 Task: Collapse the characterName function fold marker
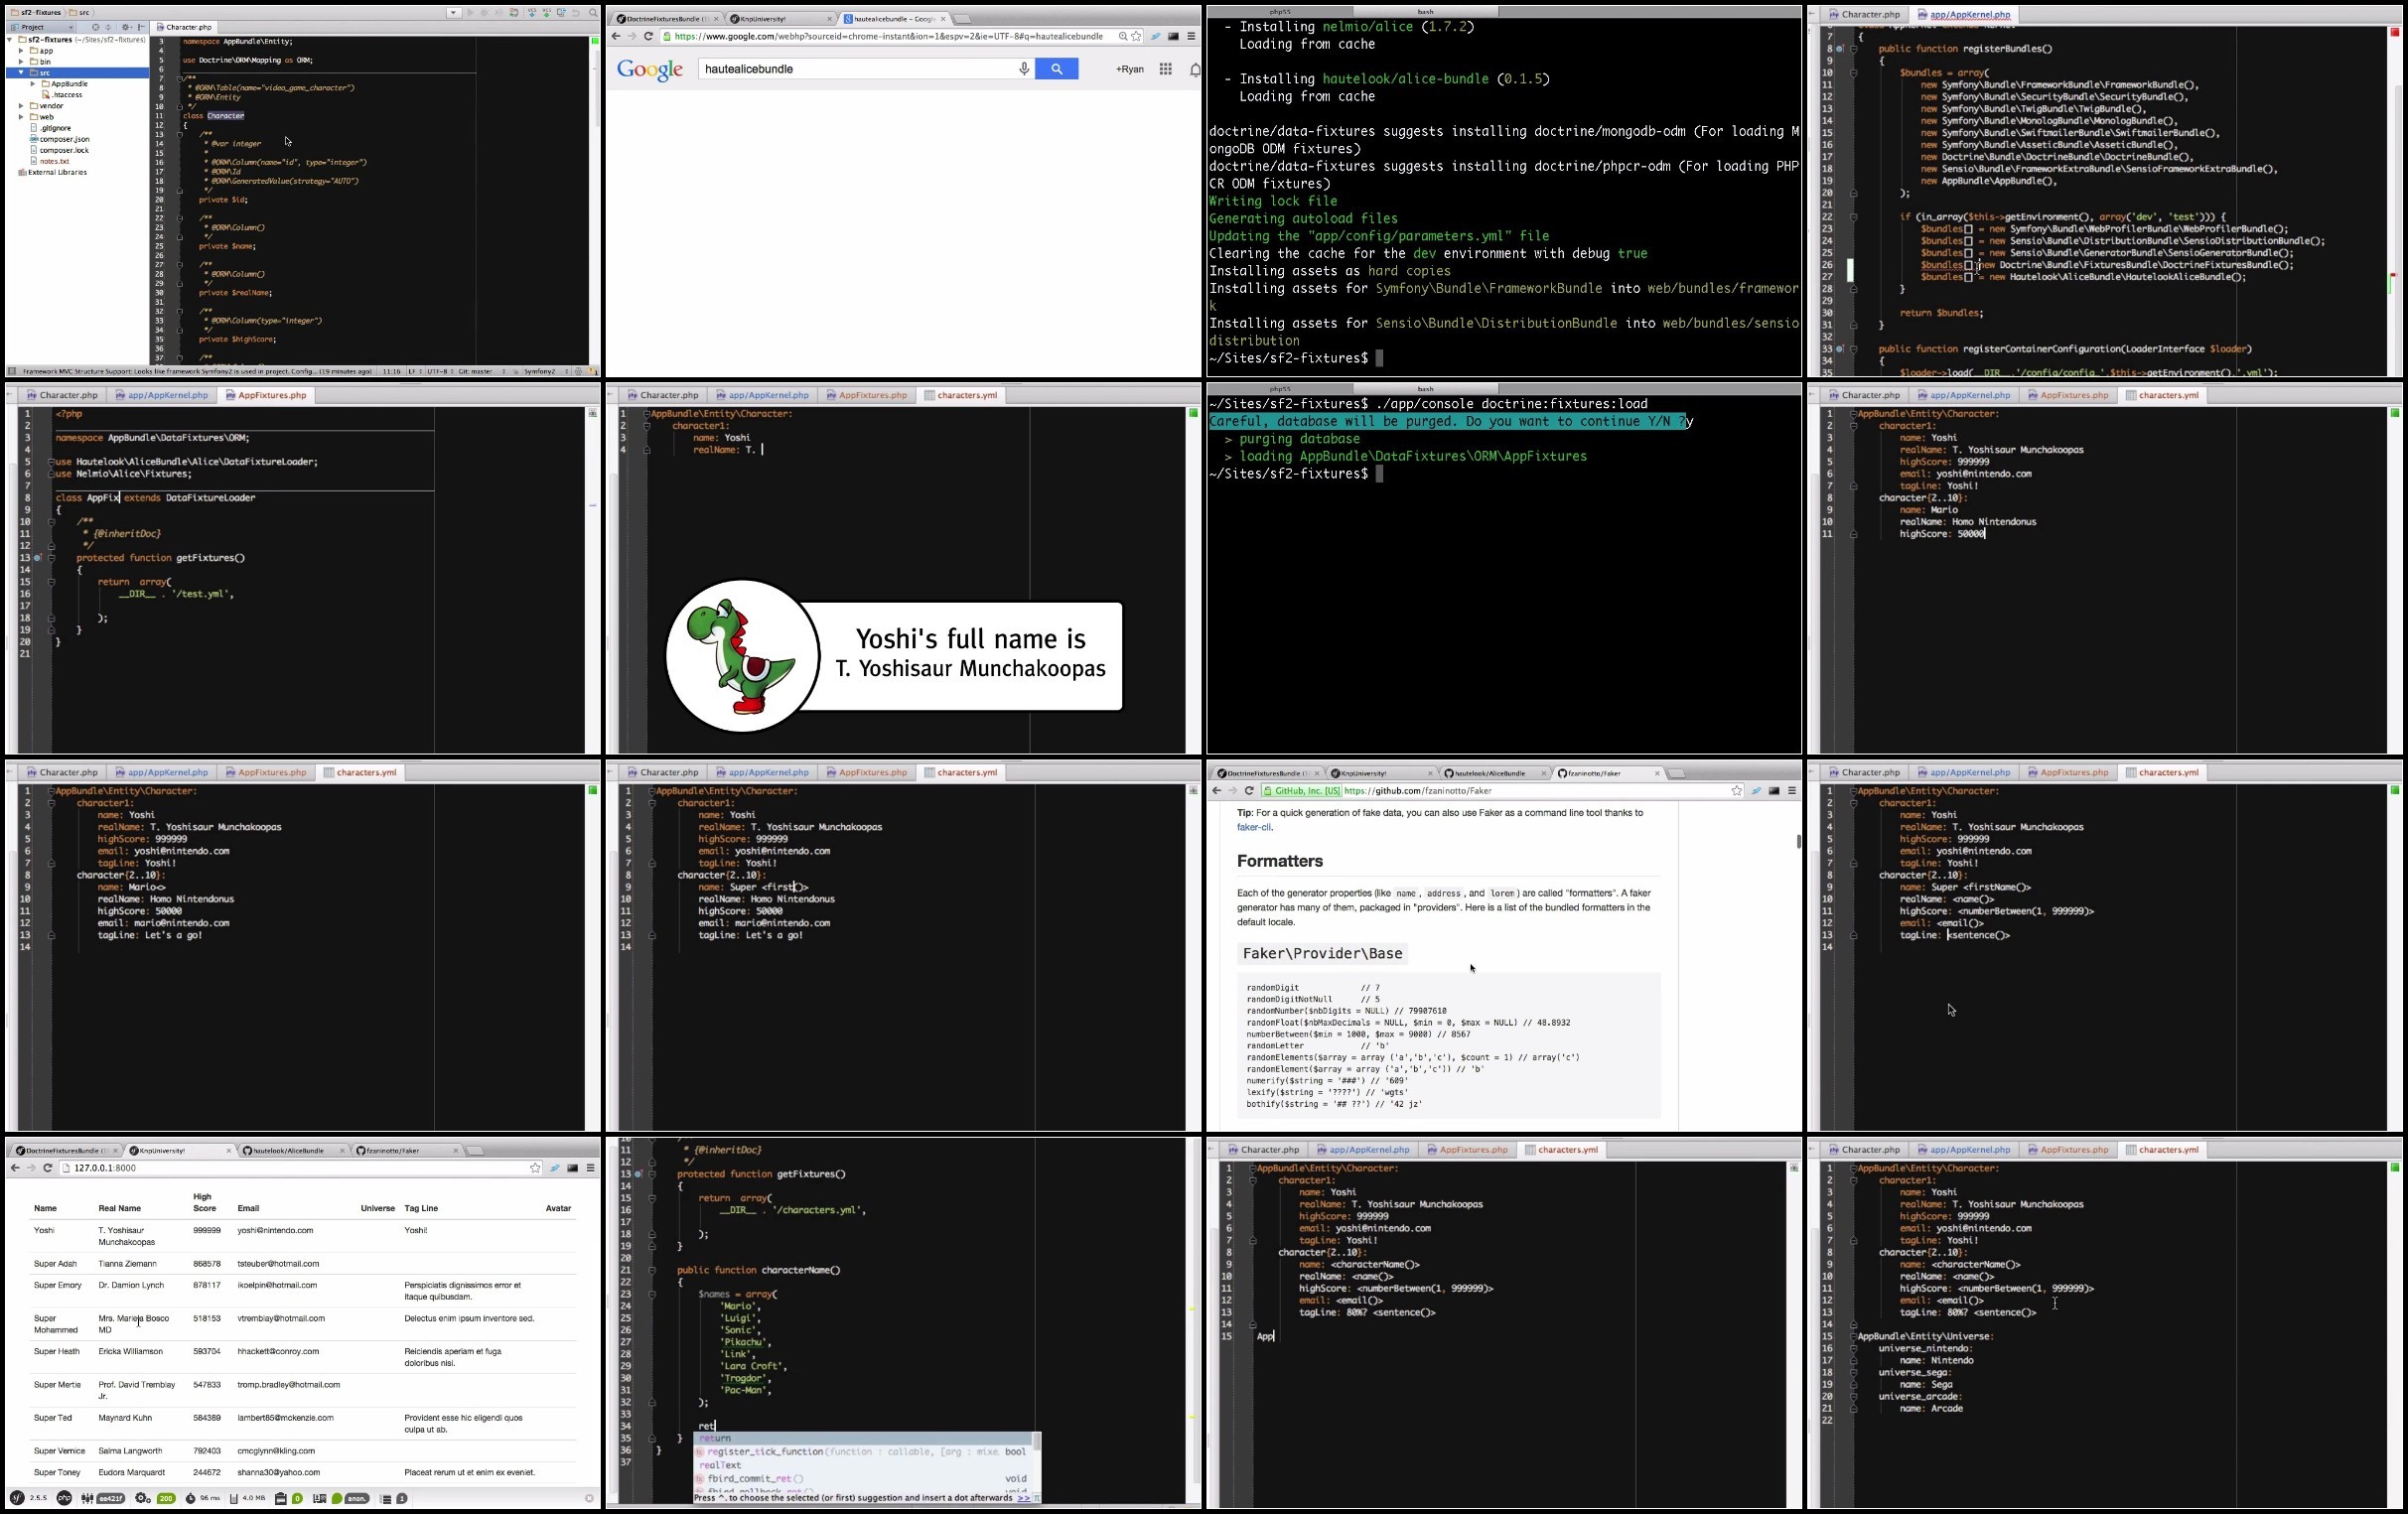tap(652, 1270)
